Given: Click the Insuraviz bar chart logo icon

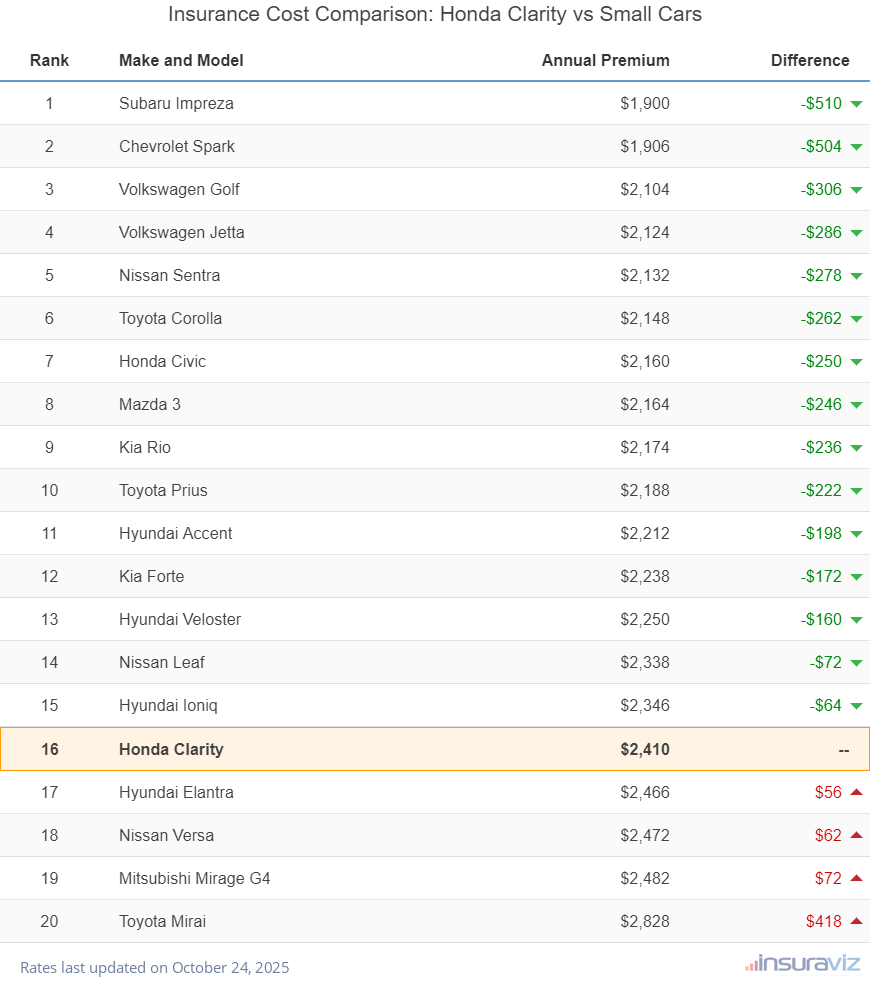Looking at the screenshot, I should 751,965.
